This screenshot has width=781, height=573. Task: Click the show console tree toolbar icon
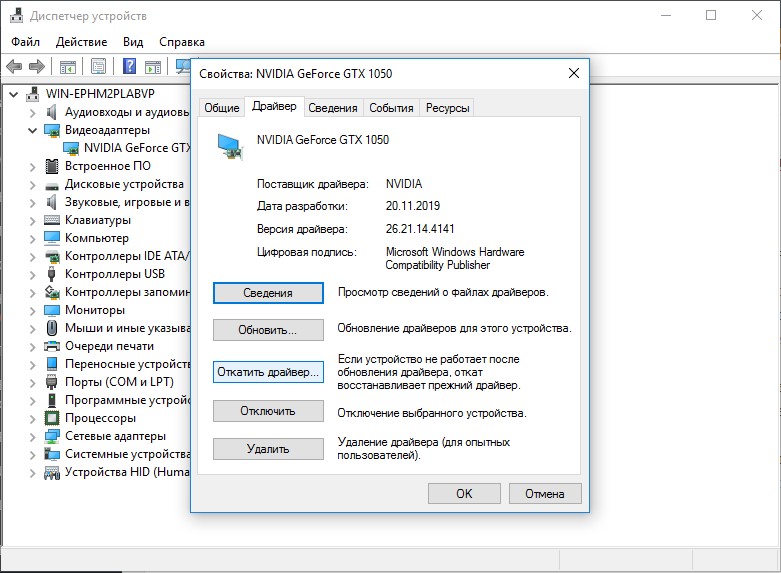[x=68, y=66]
